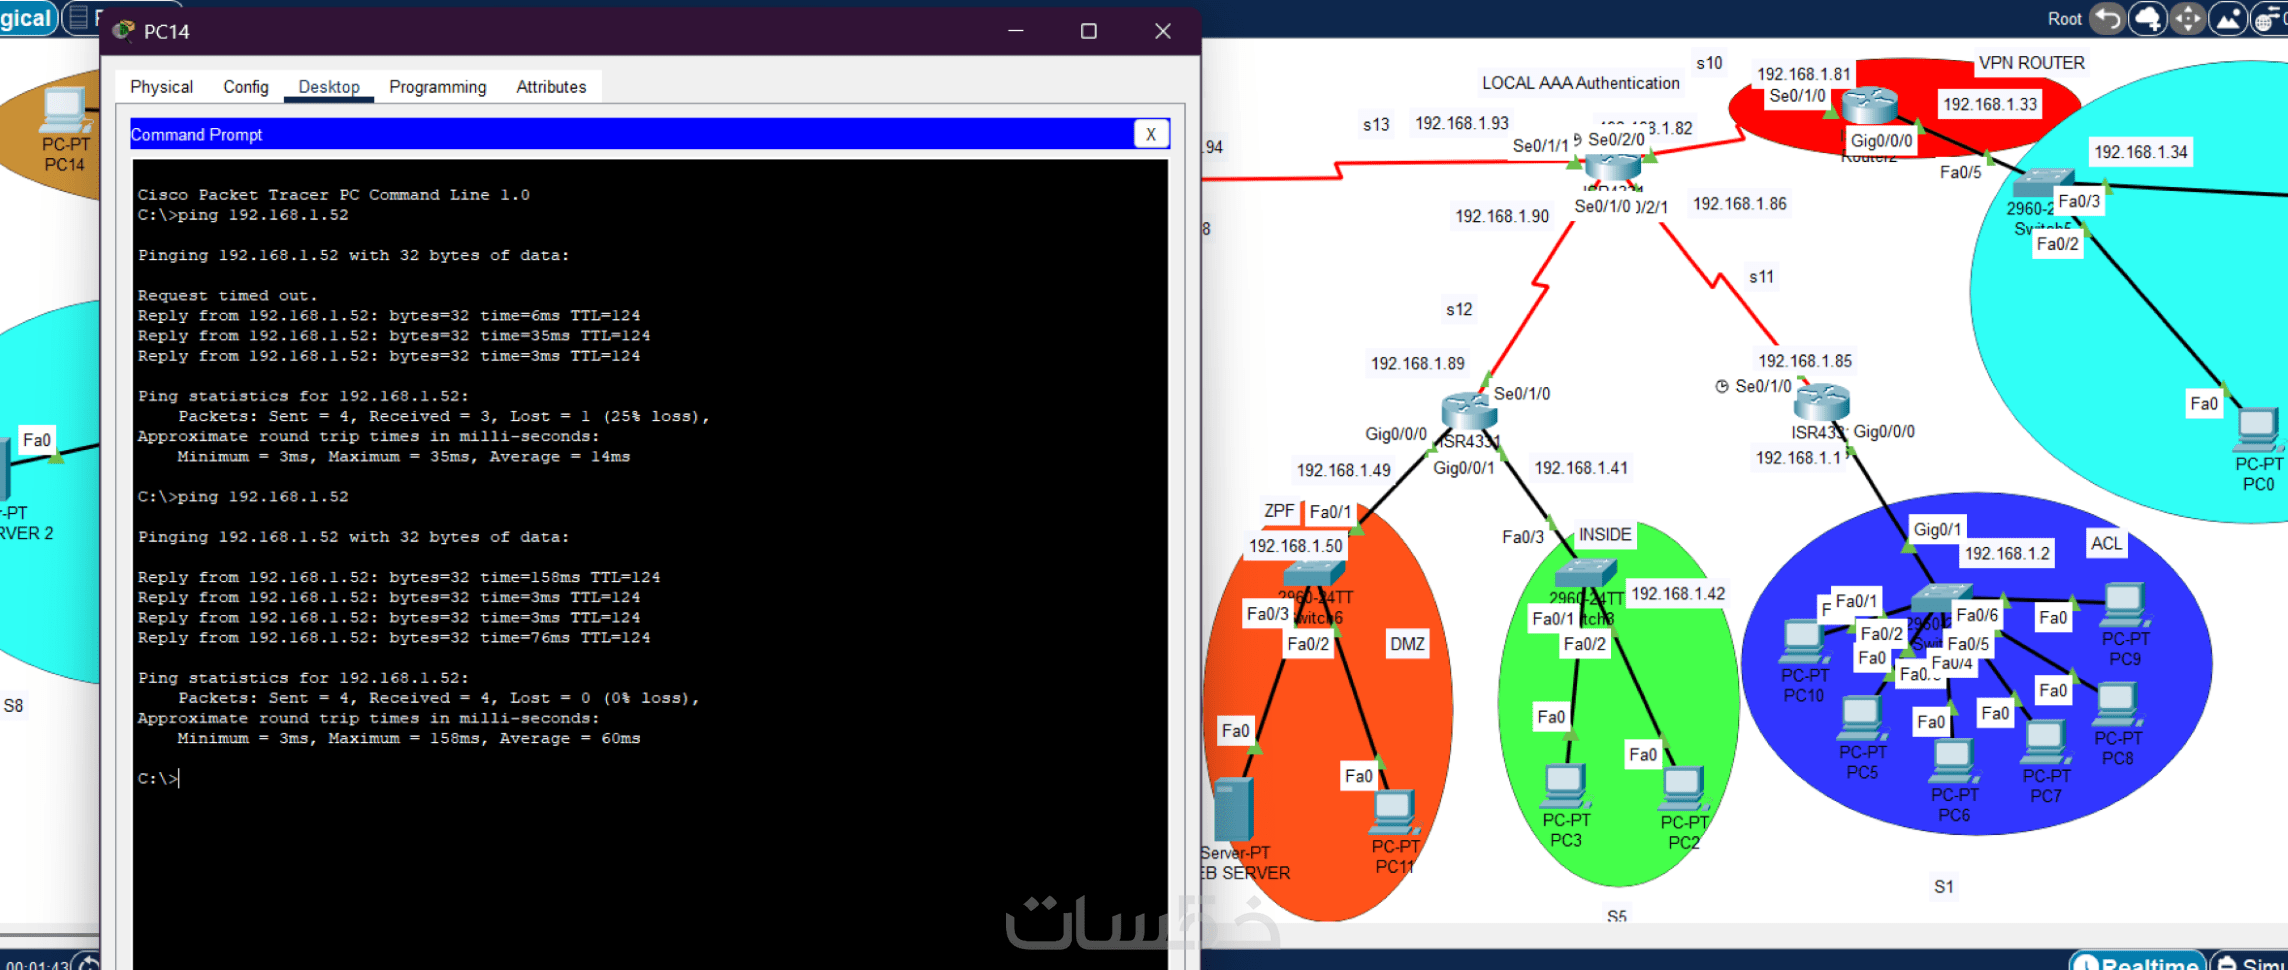Click the 192.168.1.33 address label

click(x=1990, y=104)
